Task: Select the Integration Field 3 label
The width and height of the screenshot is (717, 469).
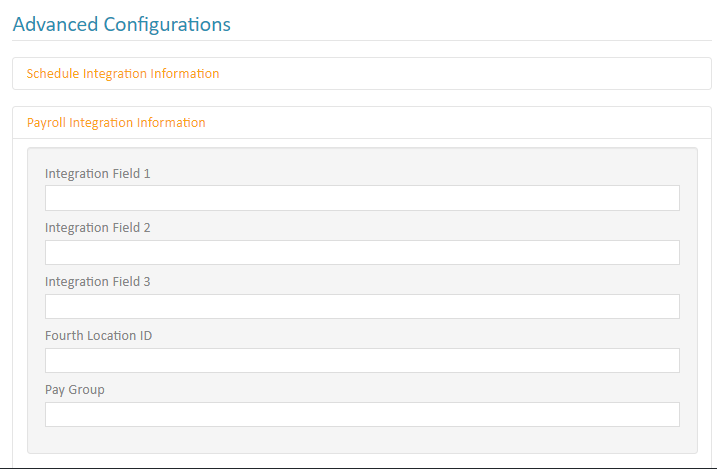Action: coord(97,282)
